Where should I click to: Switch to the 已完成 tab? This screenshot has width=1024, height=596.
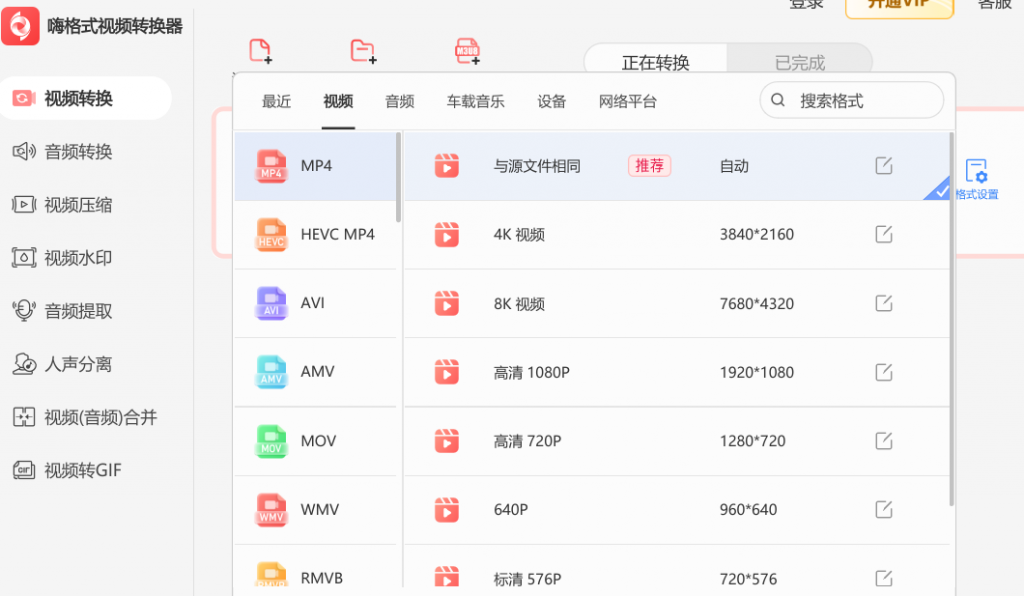(799, 60)
